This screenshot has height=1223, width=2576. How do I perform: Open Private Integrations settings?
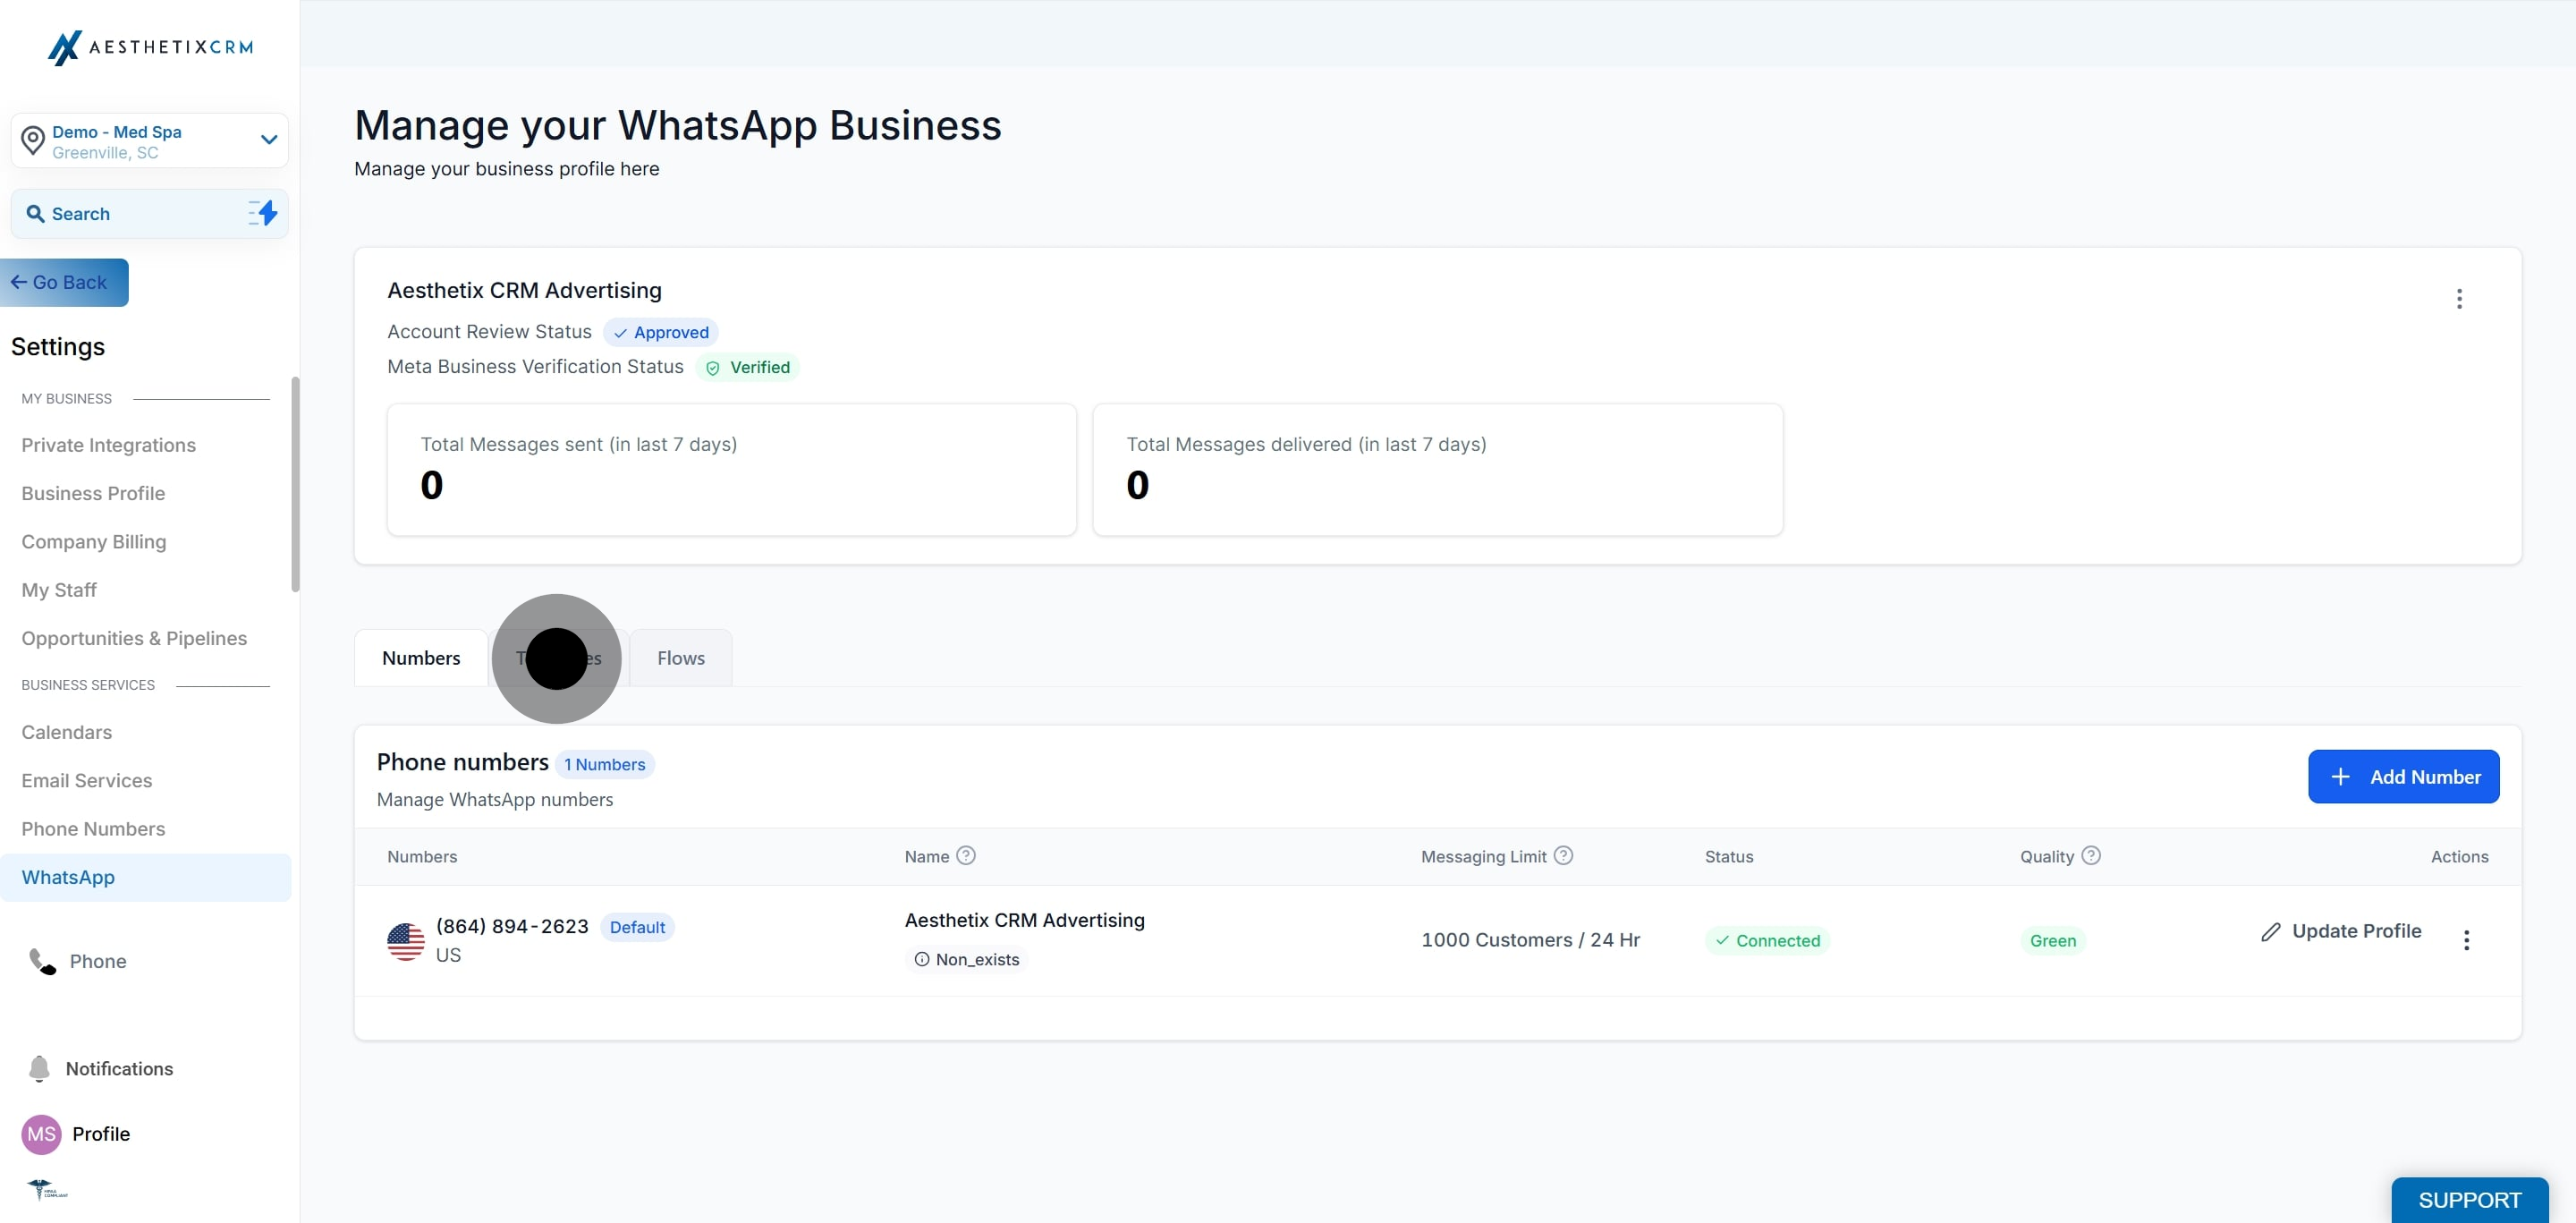109,445
